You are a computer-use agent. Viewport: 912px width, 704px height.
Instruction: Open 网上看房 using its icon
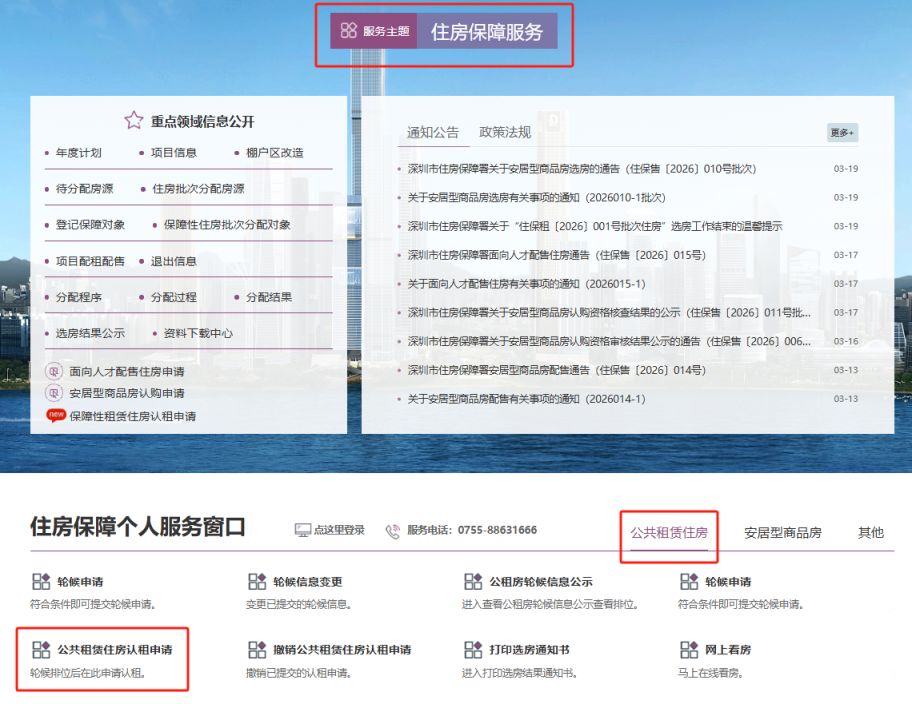pos(688,650)
